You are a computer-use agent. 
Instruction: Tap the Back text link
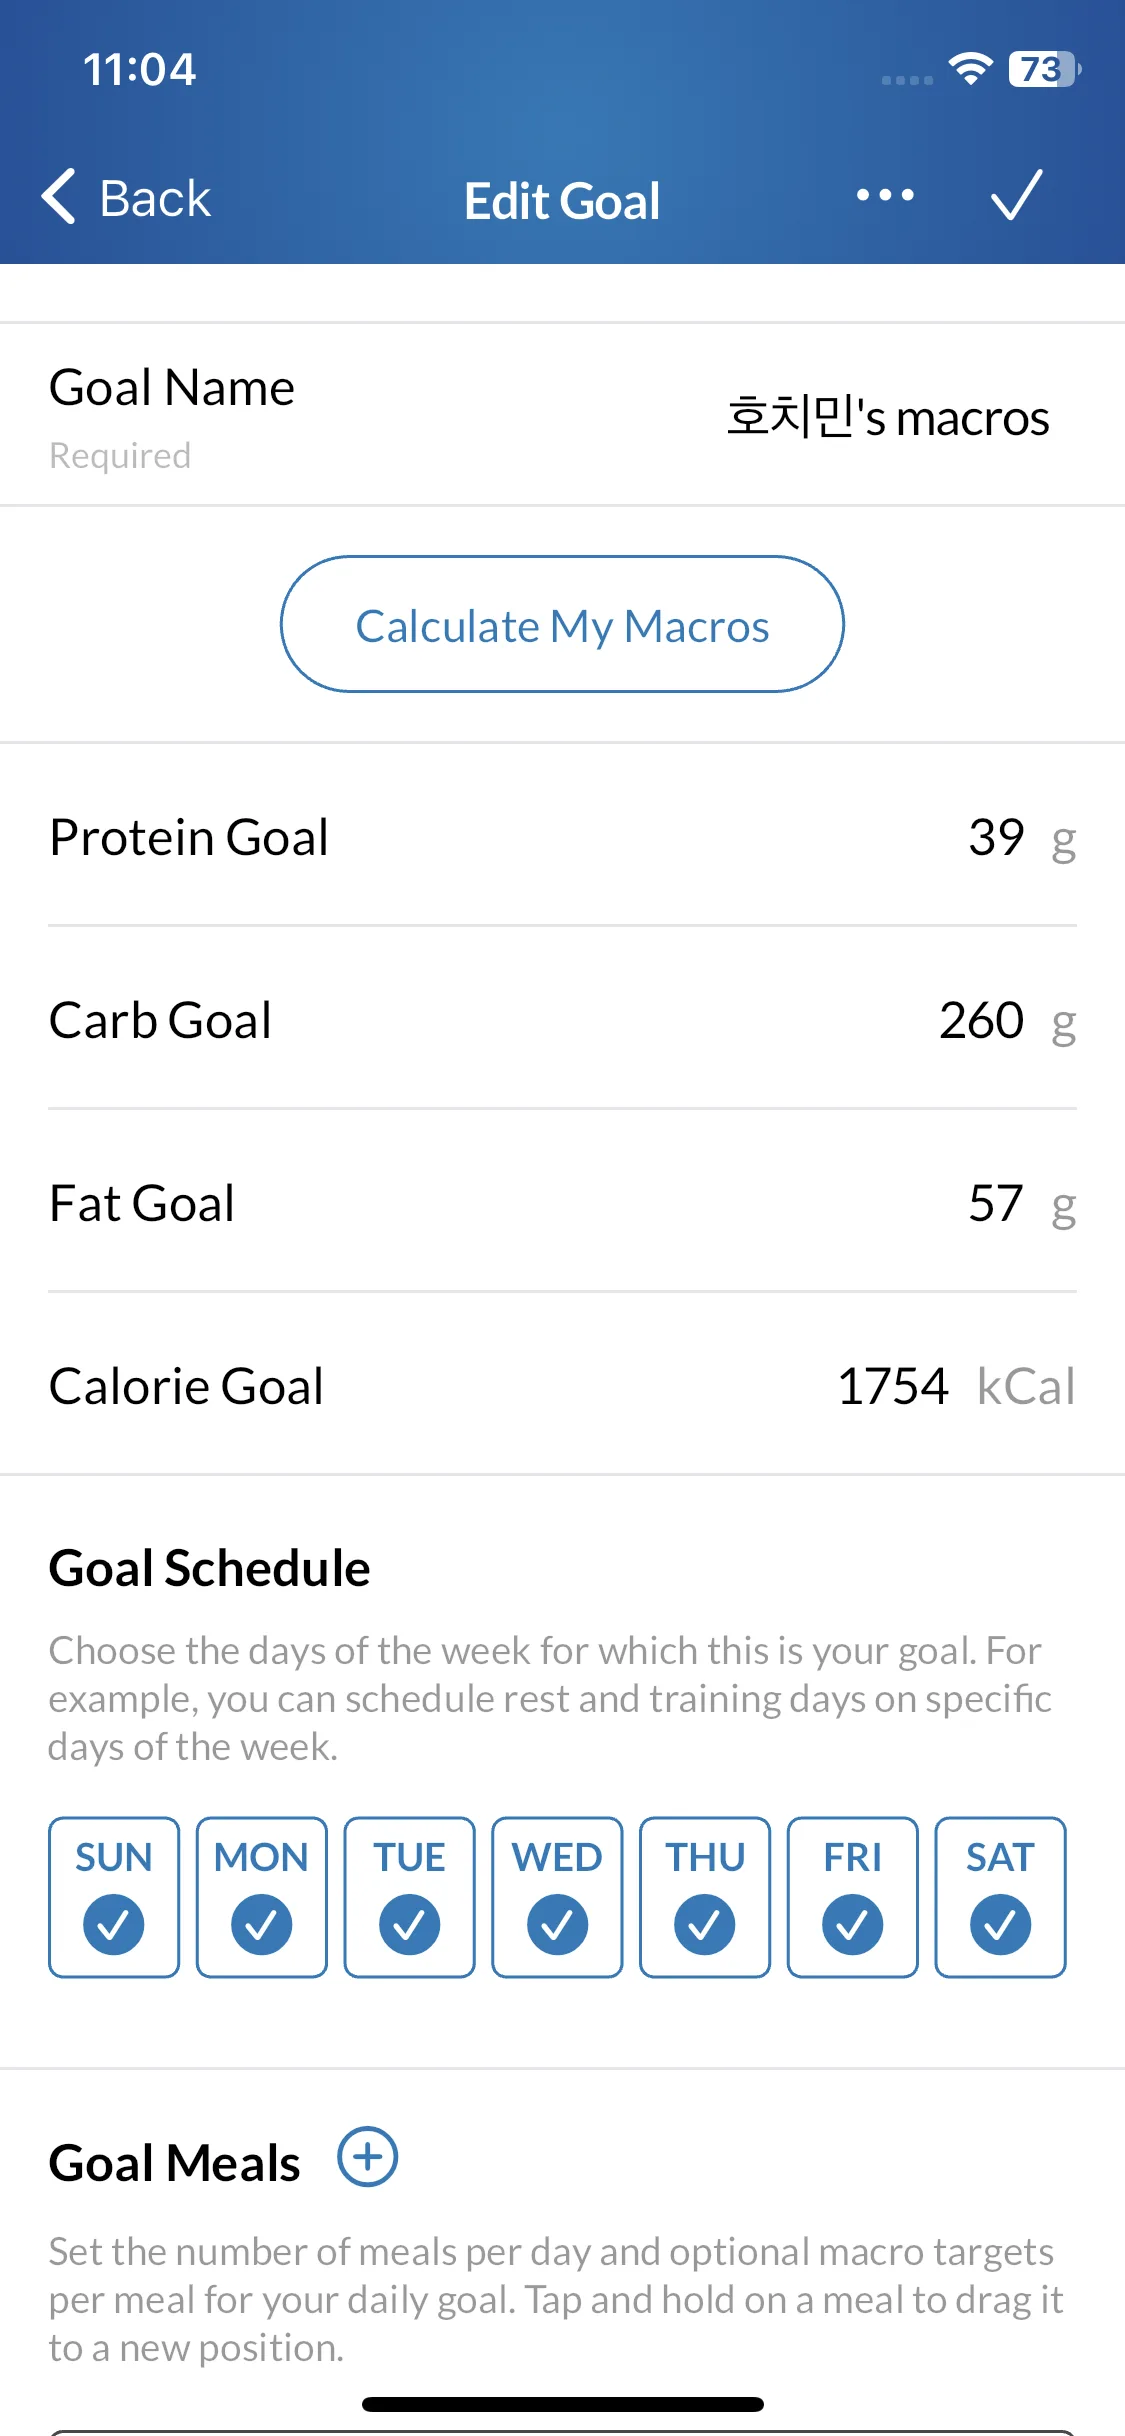[x=155, y=198]
